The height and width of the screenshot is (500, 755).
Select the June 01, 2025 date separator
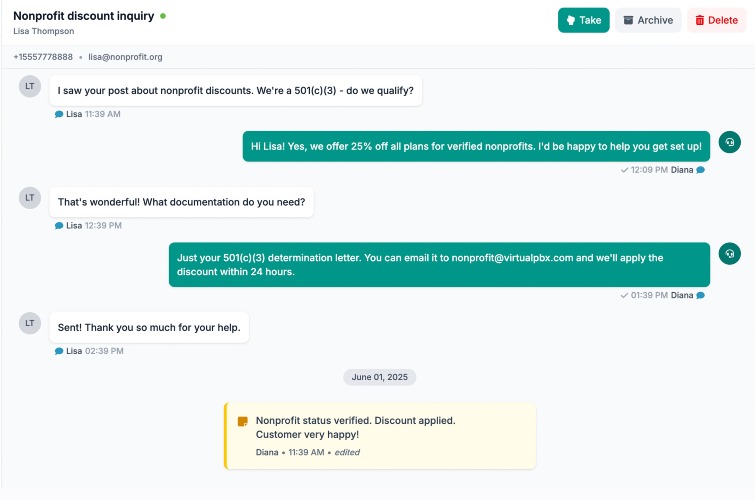[x=379, y=377]
